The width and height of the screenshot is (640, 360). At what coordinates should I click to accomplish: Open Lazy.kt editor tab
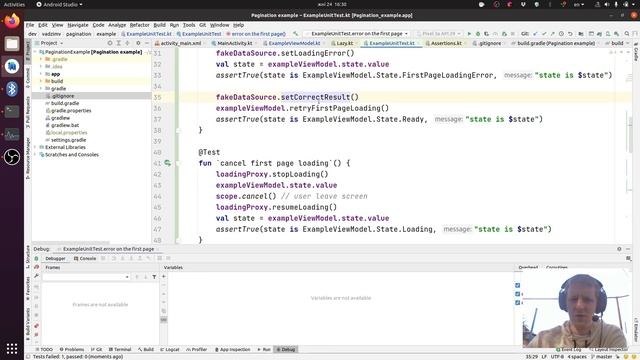pos(342,43)
